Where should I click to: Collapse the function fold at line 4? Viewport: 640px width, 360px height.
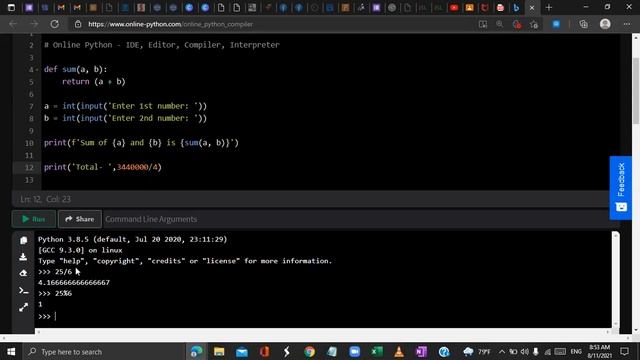[x=37, y=70]
